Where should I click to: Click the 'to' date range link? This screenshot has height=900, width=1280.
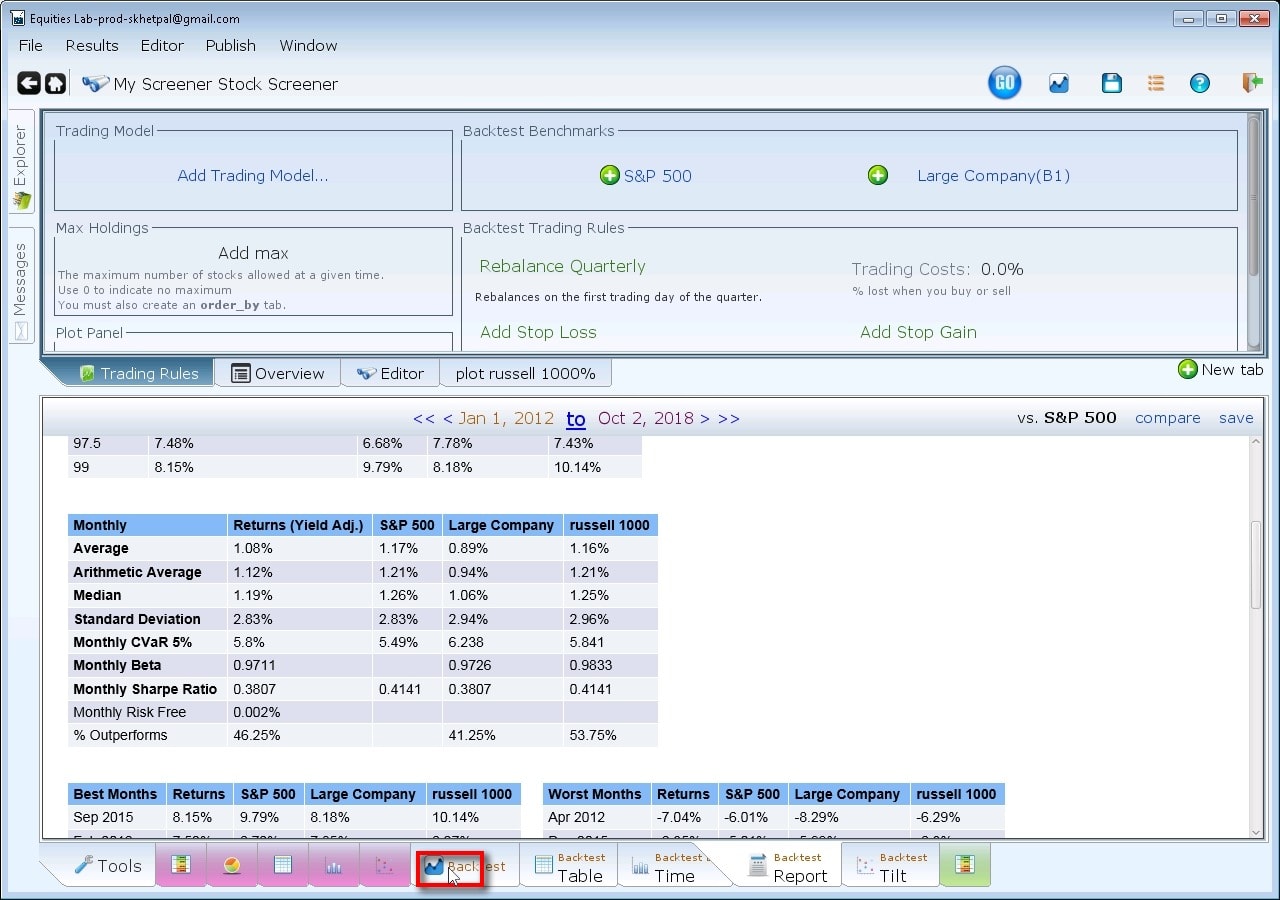576,419
